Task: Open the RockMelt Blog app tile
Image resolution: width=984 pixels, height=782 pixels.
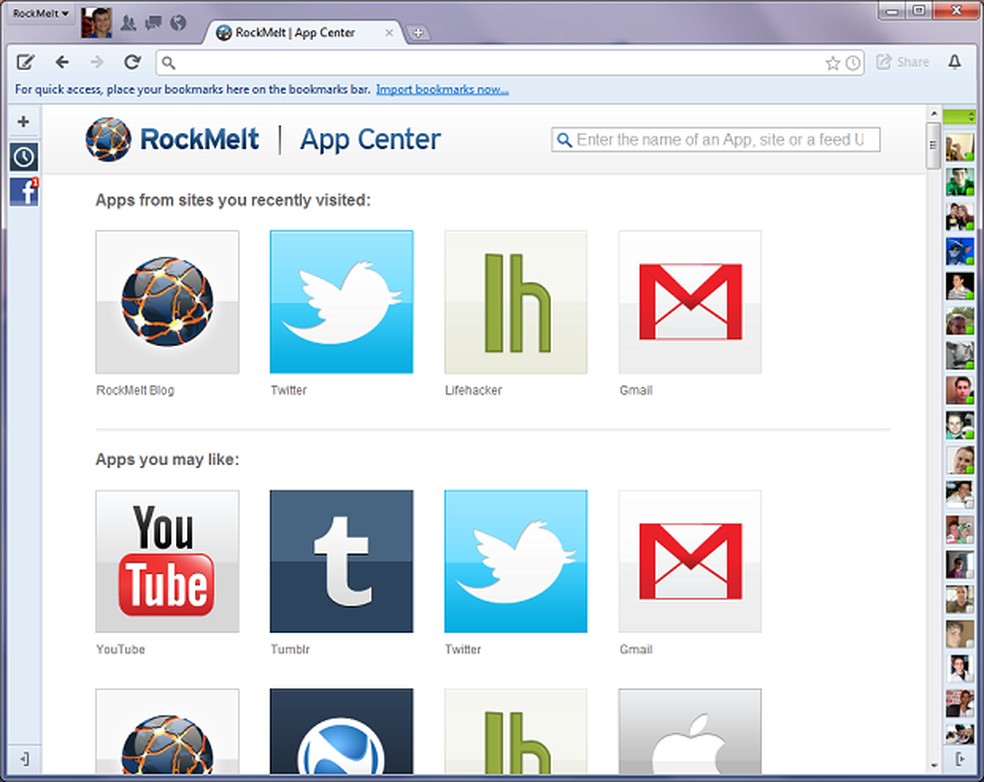Action: [x=167, y=302]
